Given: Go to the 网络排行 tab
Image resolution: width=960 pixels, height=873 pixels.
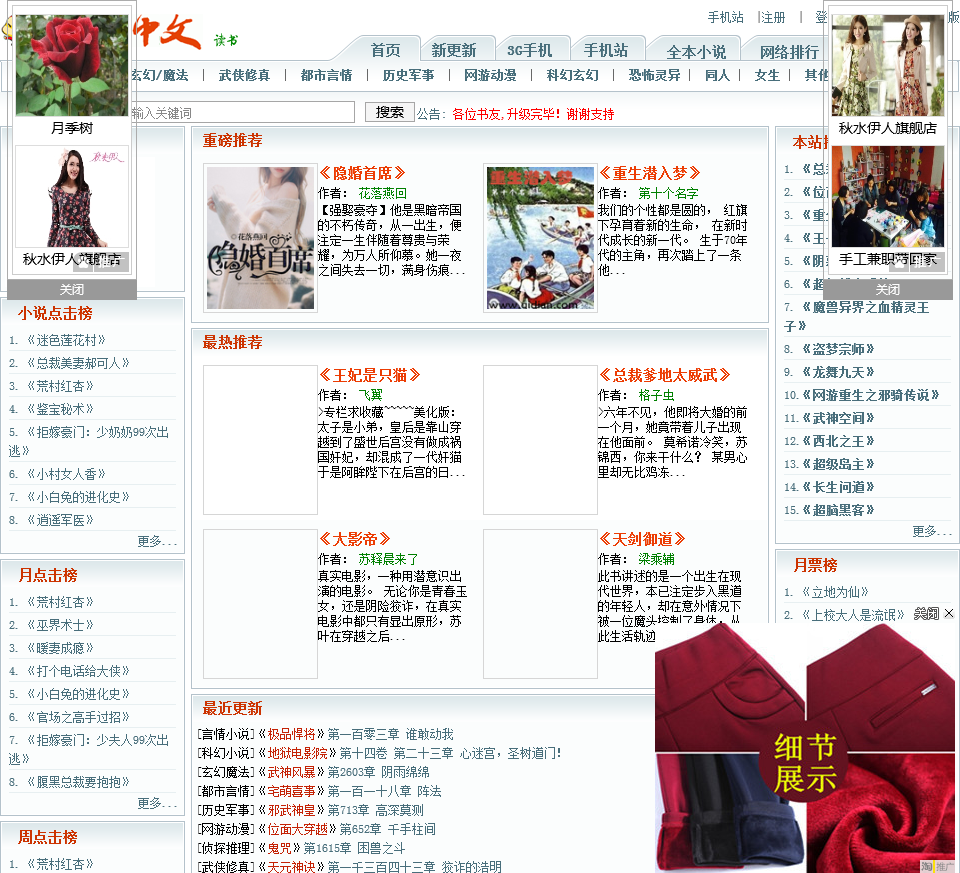Looking at the screenshot, I should [789, 52].
